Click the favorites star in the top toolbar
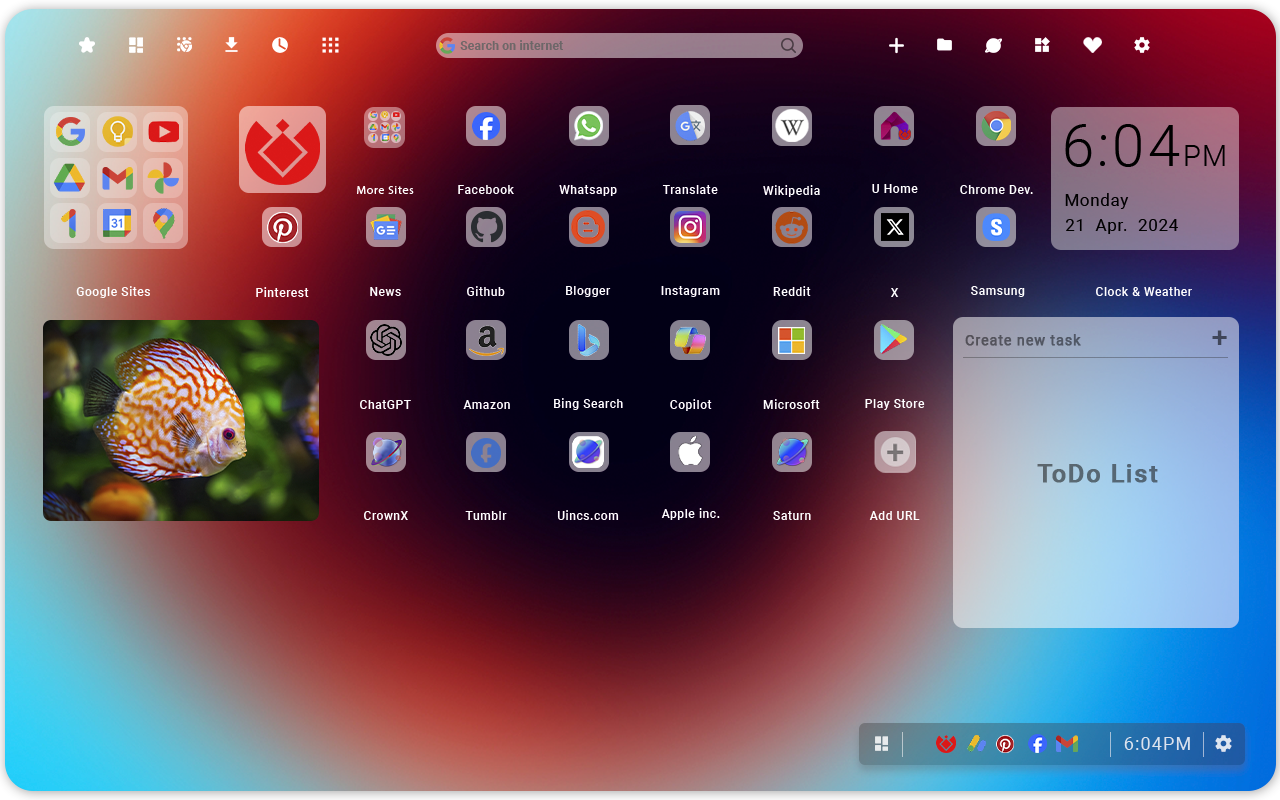 pos(86,45)
